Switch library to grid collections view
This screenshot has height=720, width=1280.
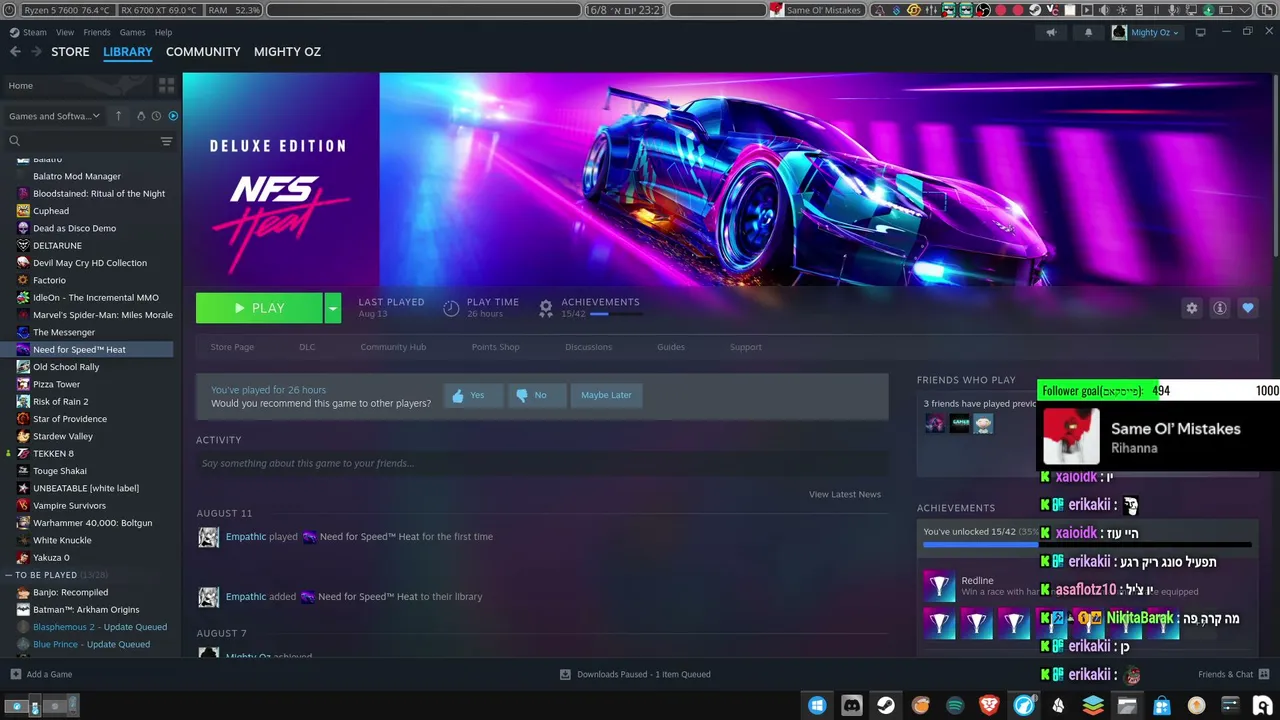coord(166,86)
